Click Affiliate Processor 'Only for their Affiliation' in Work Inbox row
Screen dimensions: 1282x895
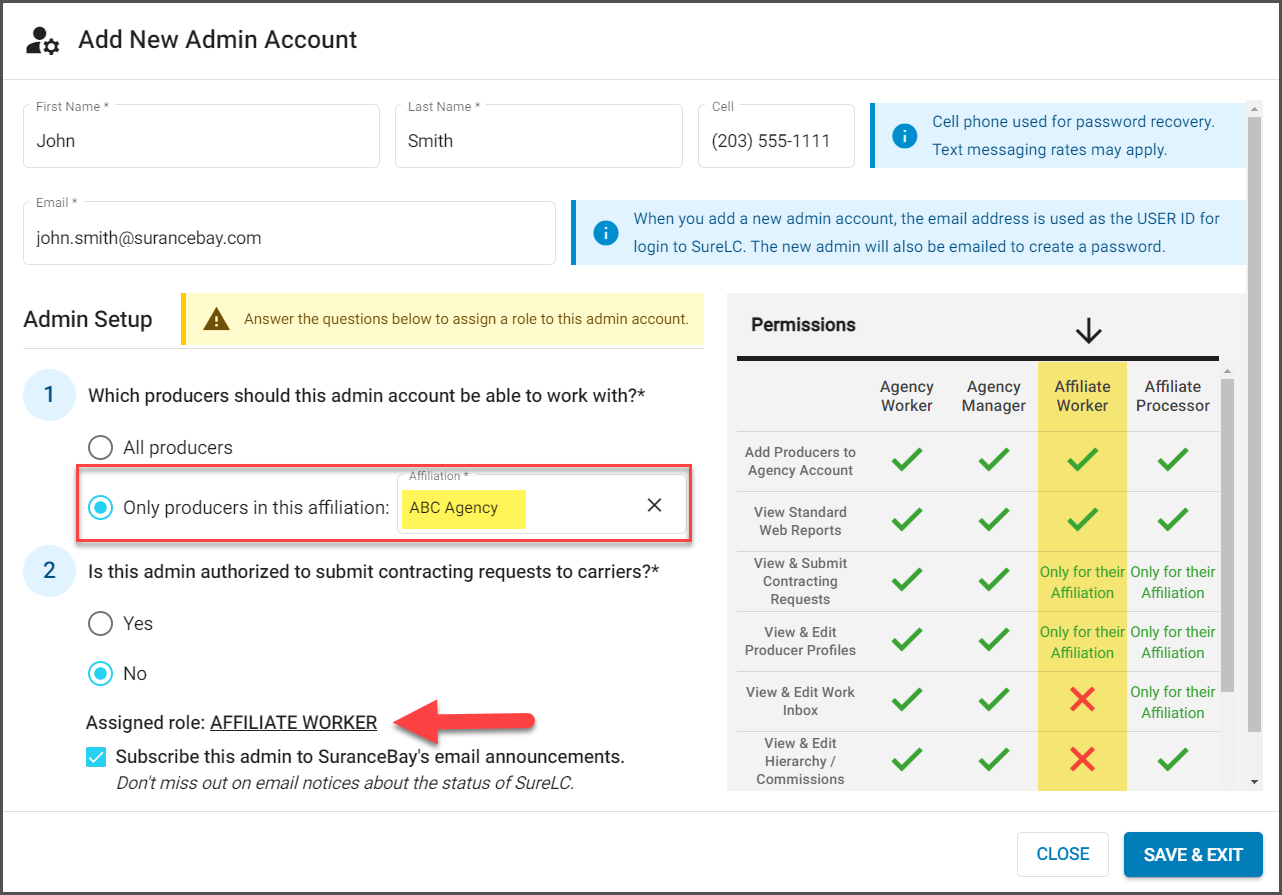pos(1172,702)
